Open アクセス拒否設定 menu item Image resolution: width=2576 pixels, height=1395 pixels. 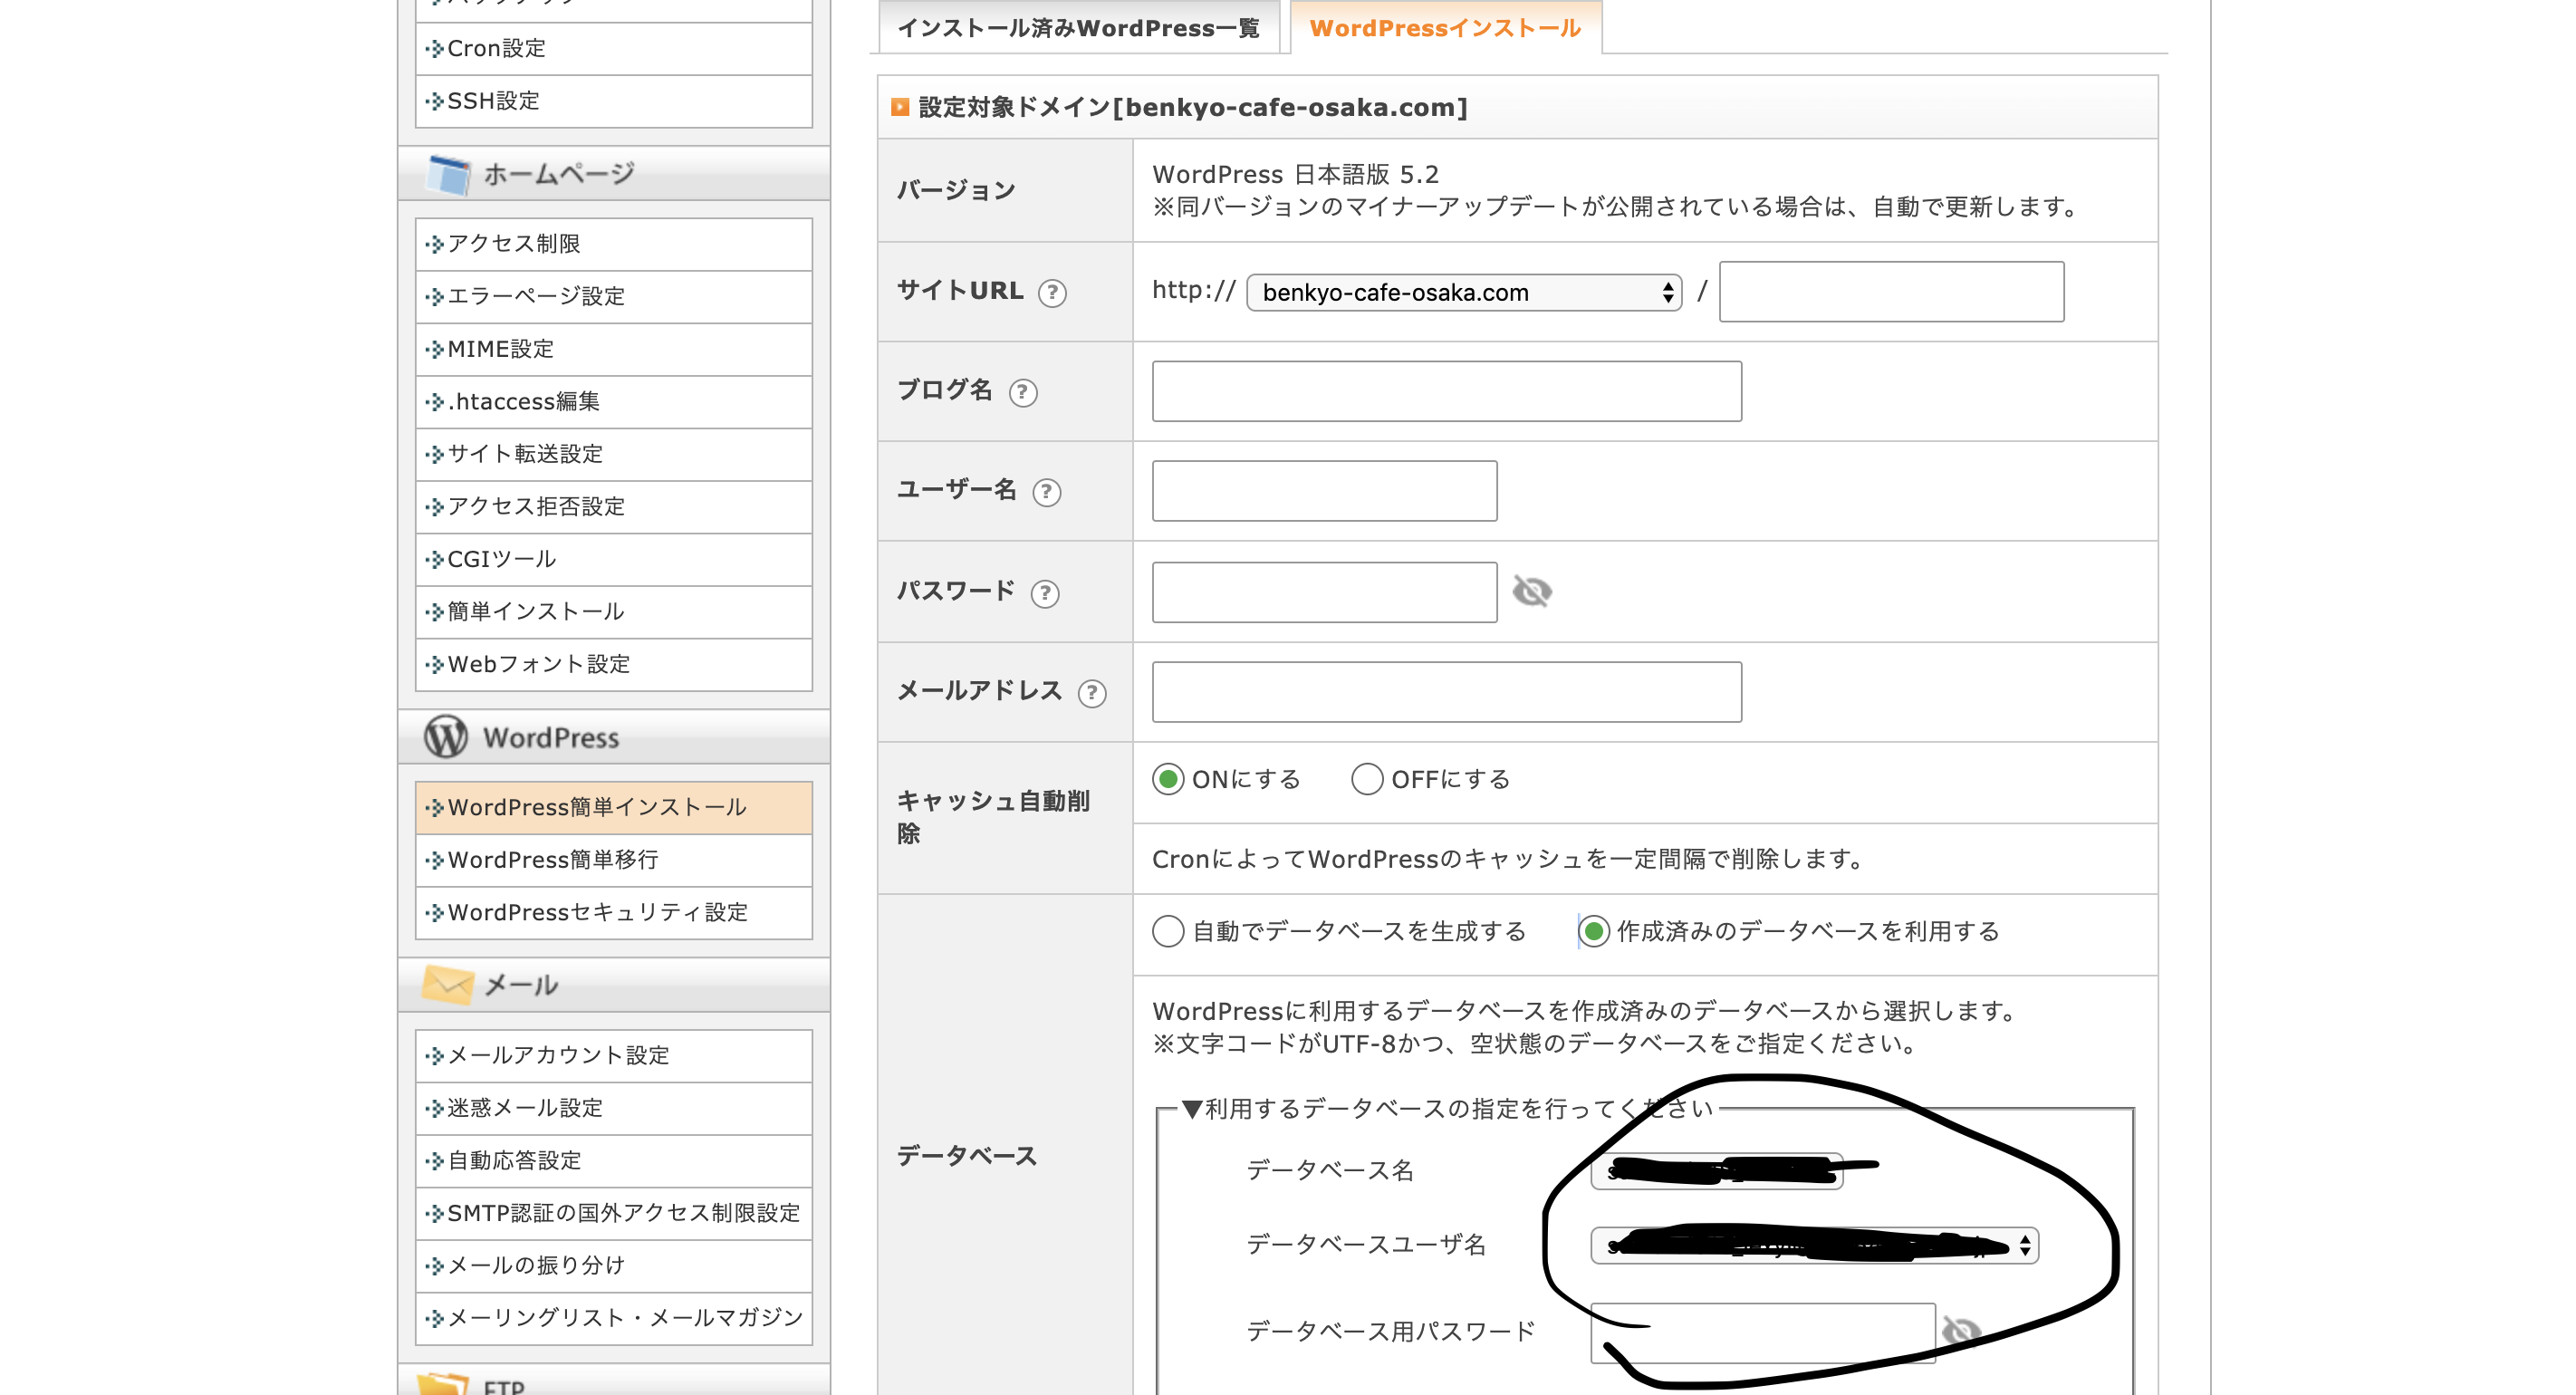coord(614,506)
